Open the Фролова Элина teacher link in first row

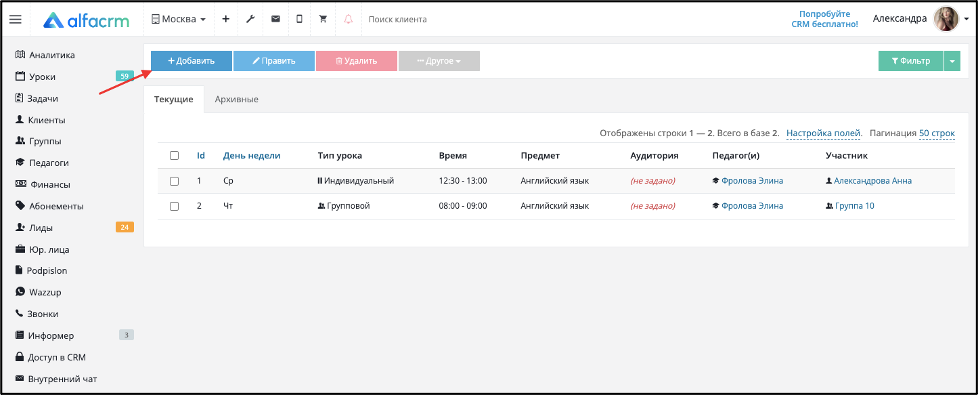click(x=752, y=181)
